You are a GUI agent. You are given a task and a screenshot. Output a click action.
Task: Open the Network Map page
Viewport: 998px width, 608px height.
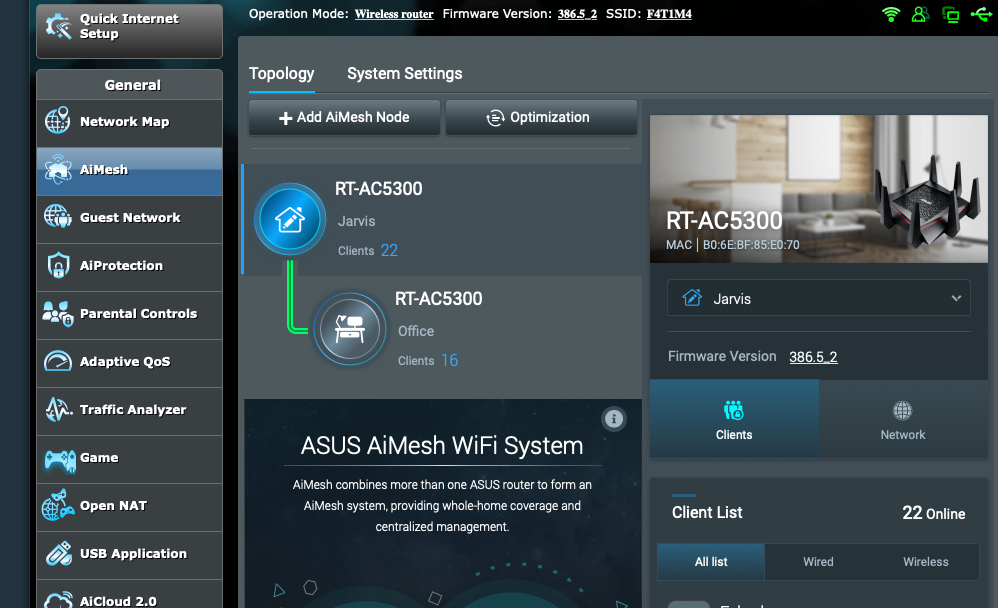(x=129, y=124)
